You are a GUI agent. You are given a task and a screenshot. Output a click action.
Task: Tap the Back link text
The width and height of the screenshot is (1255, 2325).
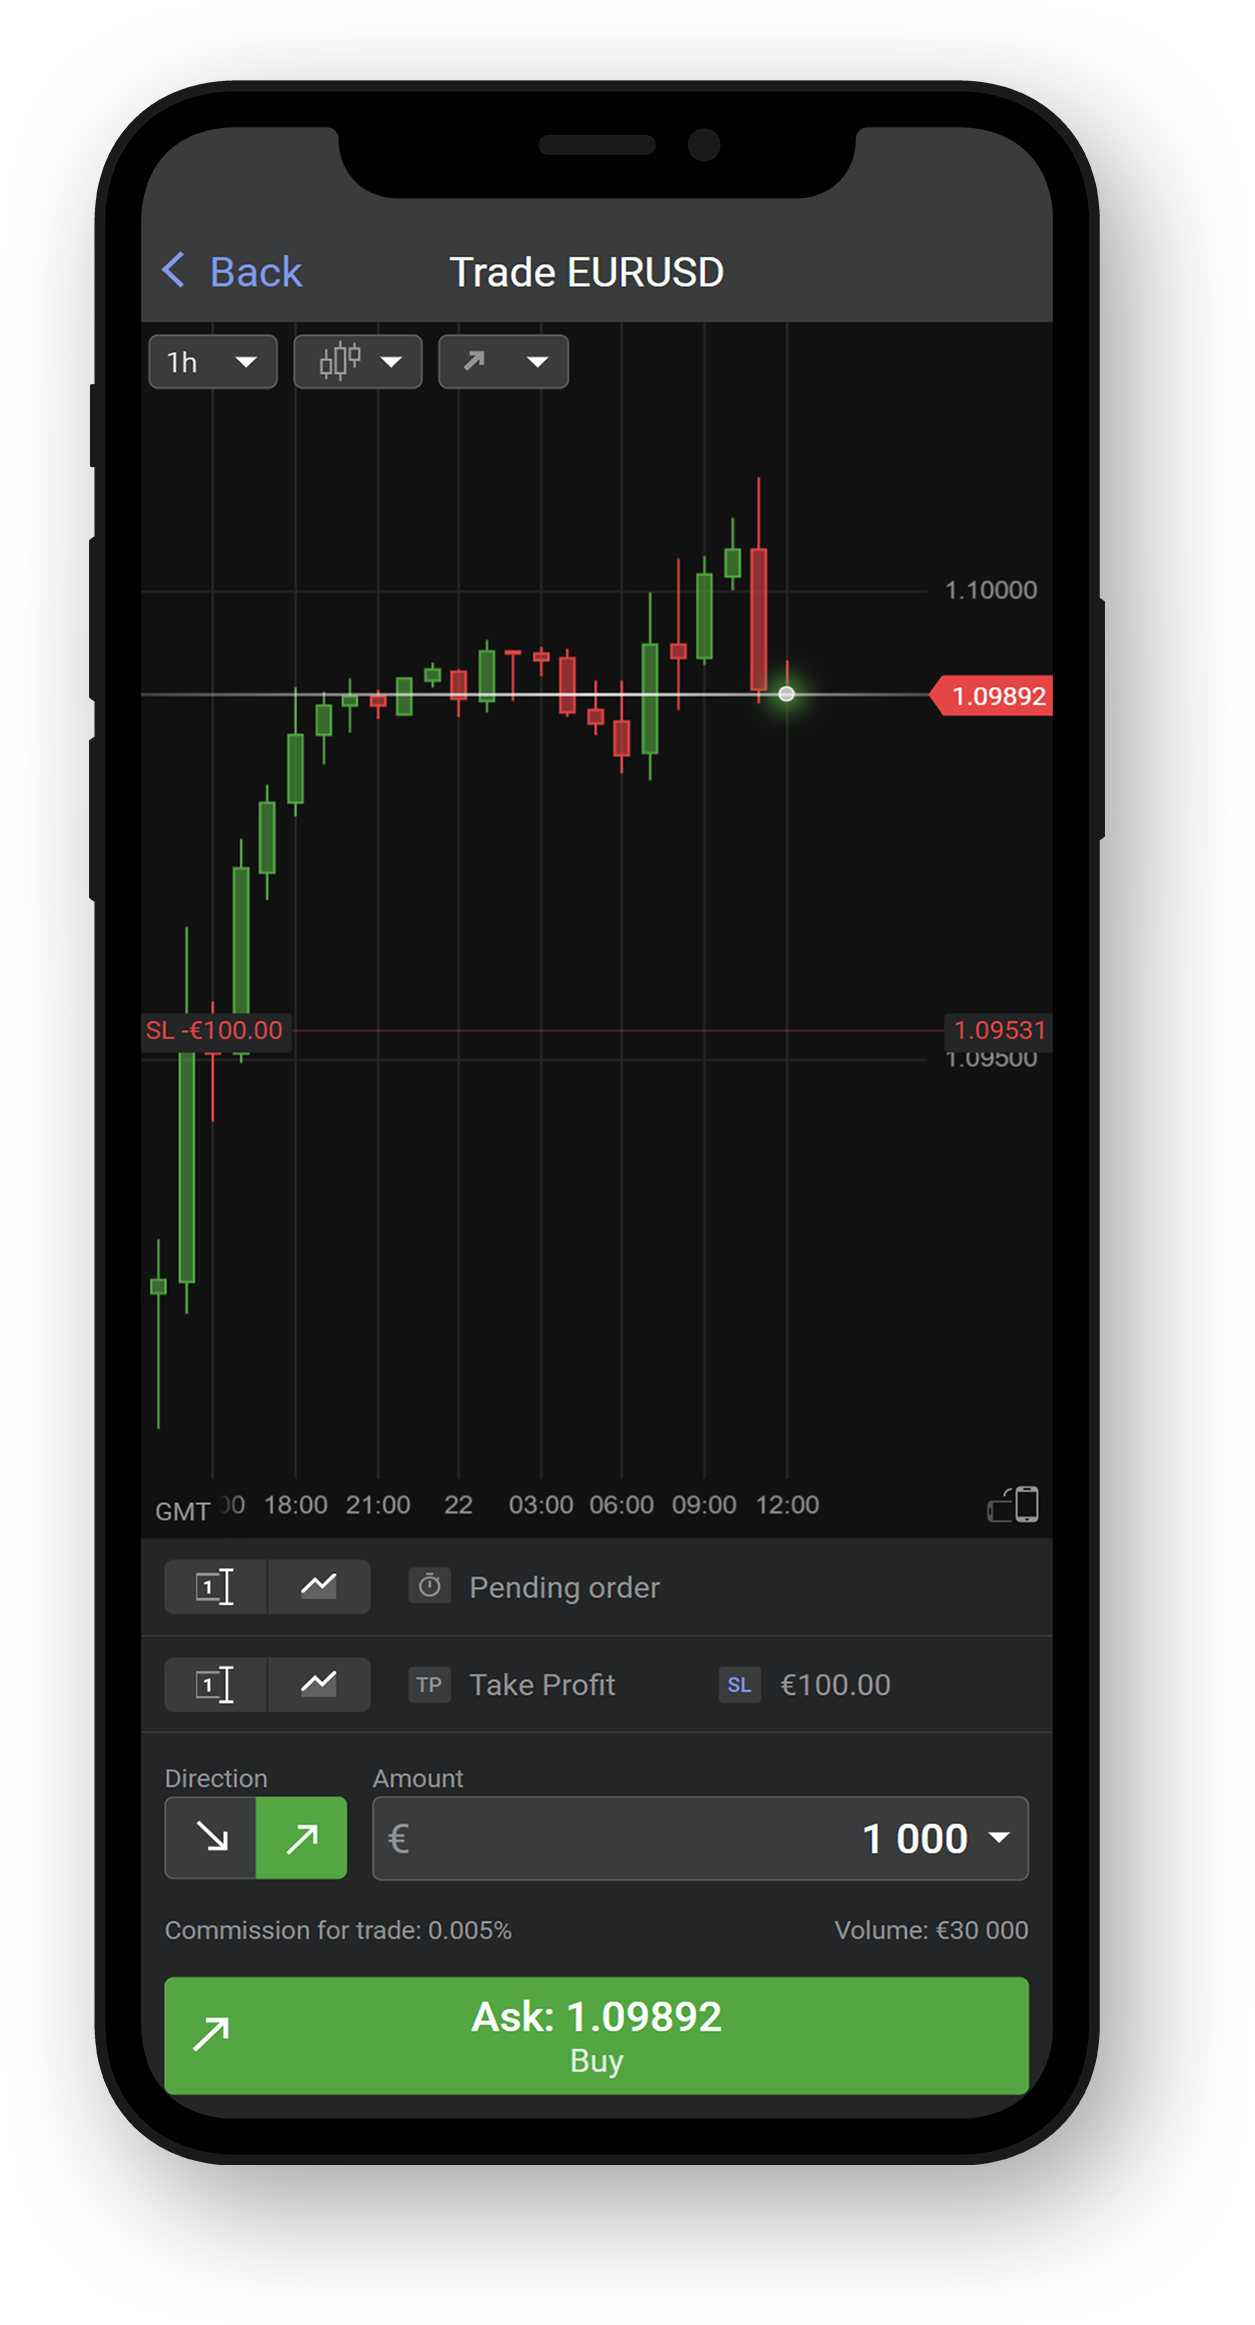(x=256, y=272)
